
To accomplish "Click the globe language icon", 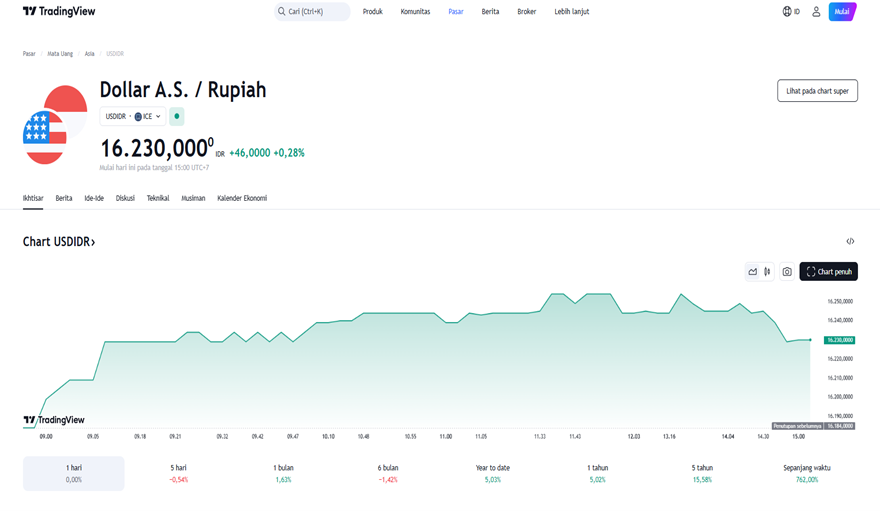I will tap(787, 12).
